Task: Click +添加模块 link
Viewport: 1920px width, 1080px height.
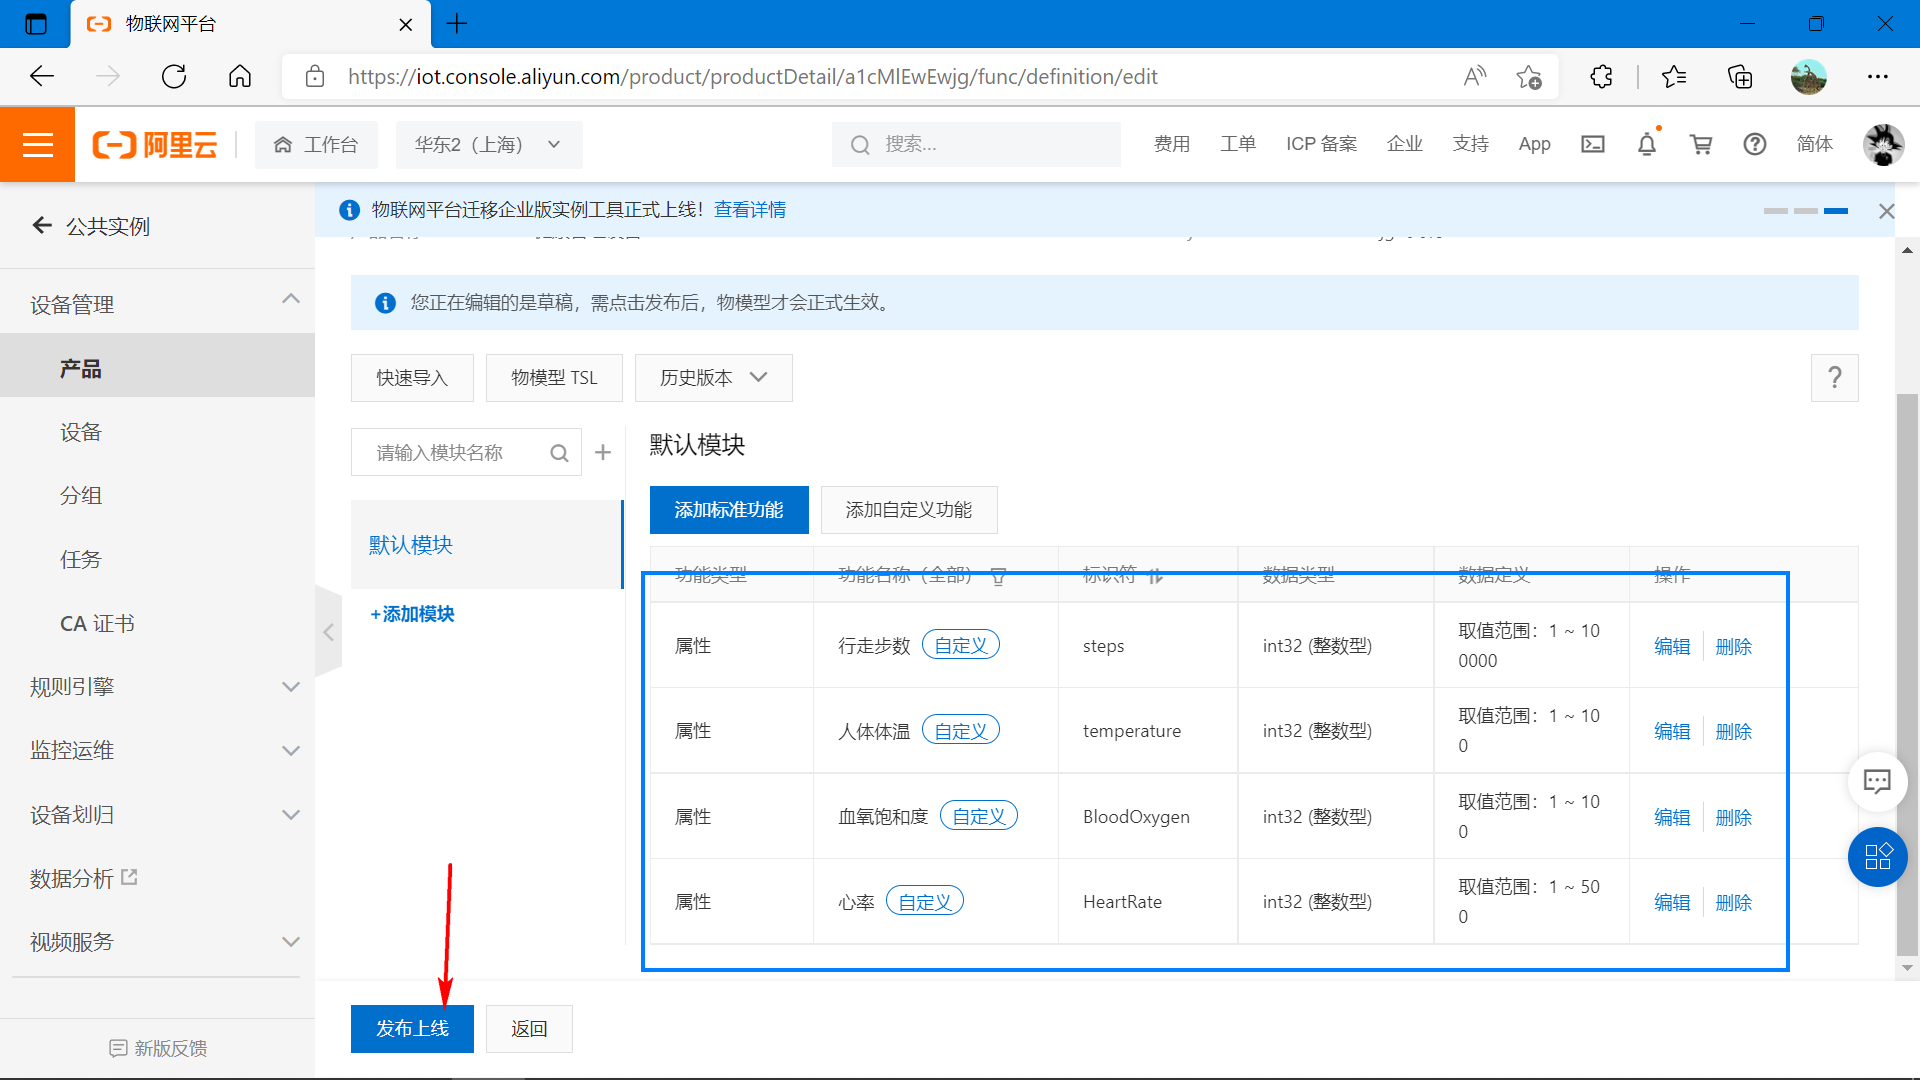Action: (412, 614)
